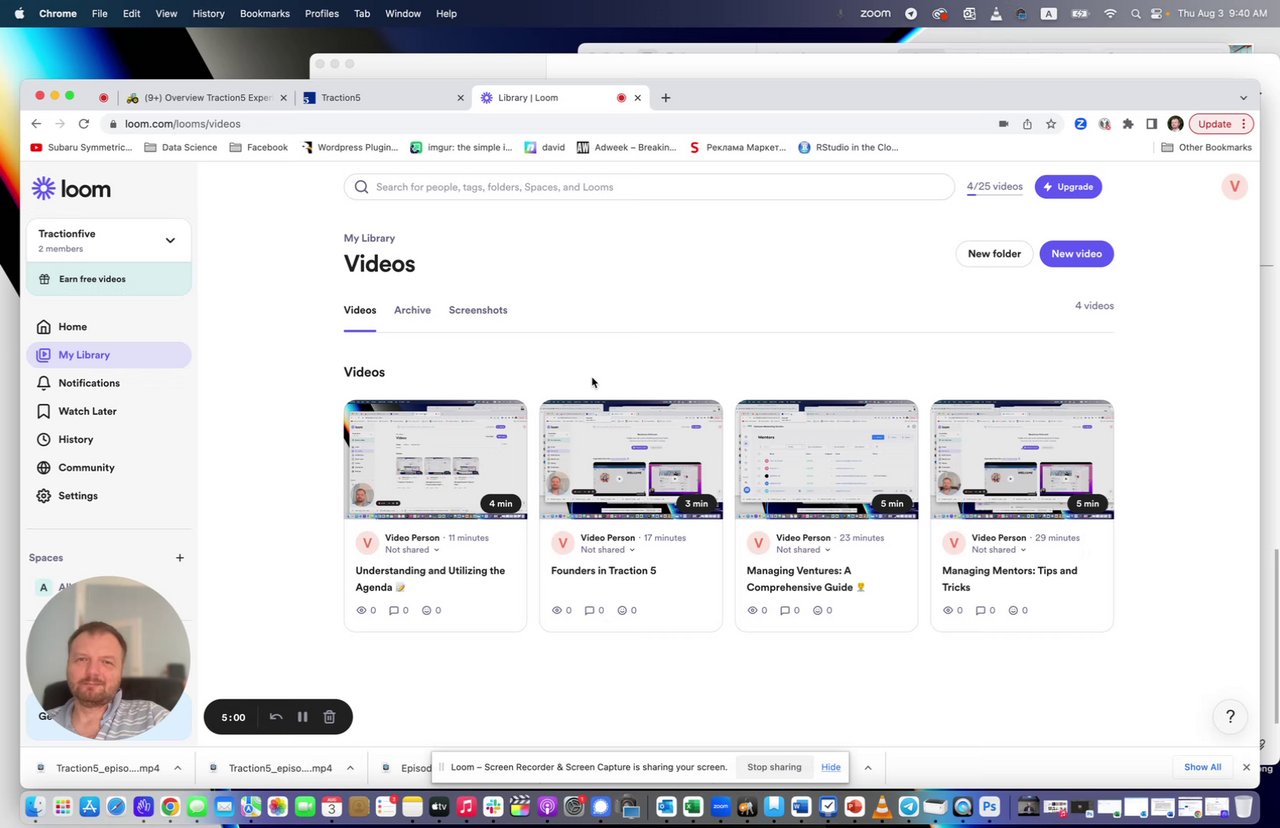Go back in Chrome

(x=36, y=124)
